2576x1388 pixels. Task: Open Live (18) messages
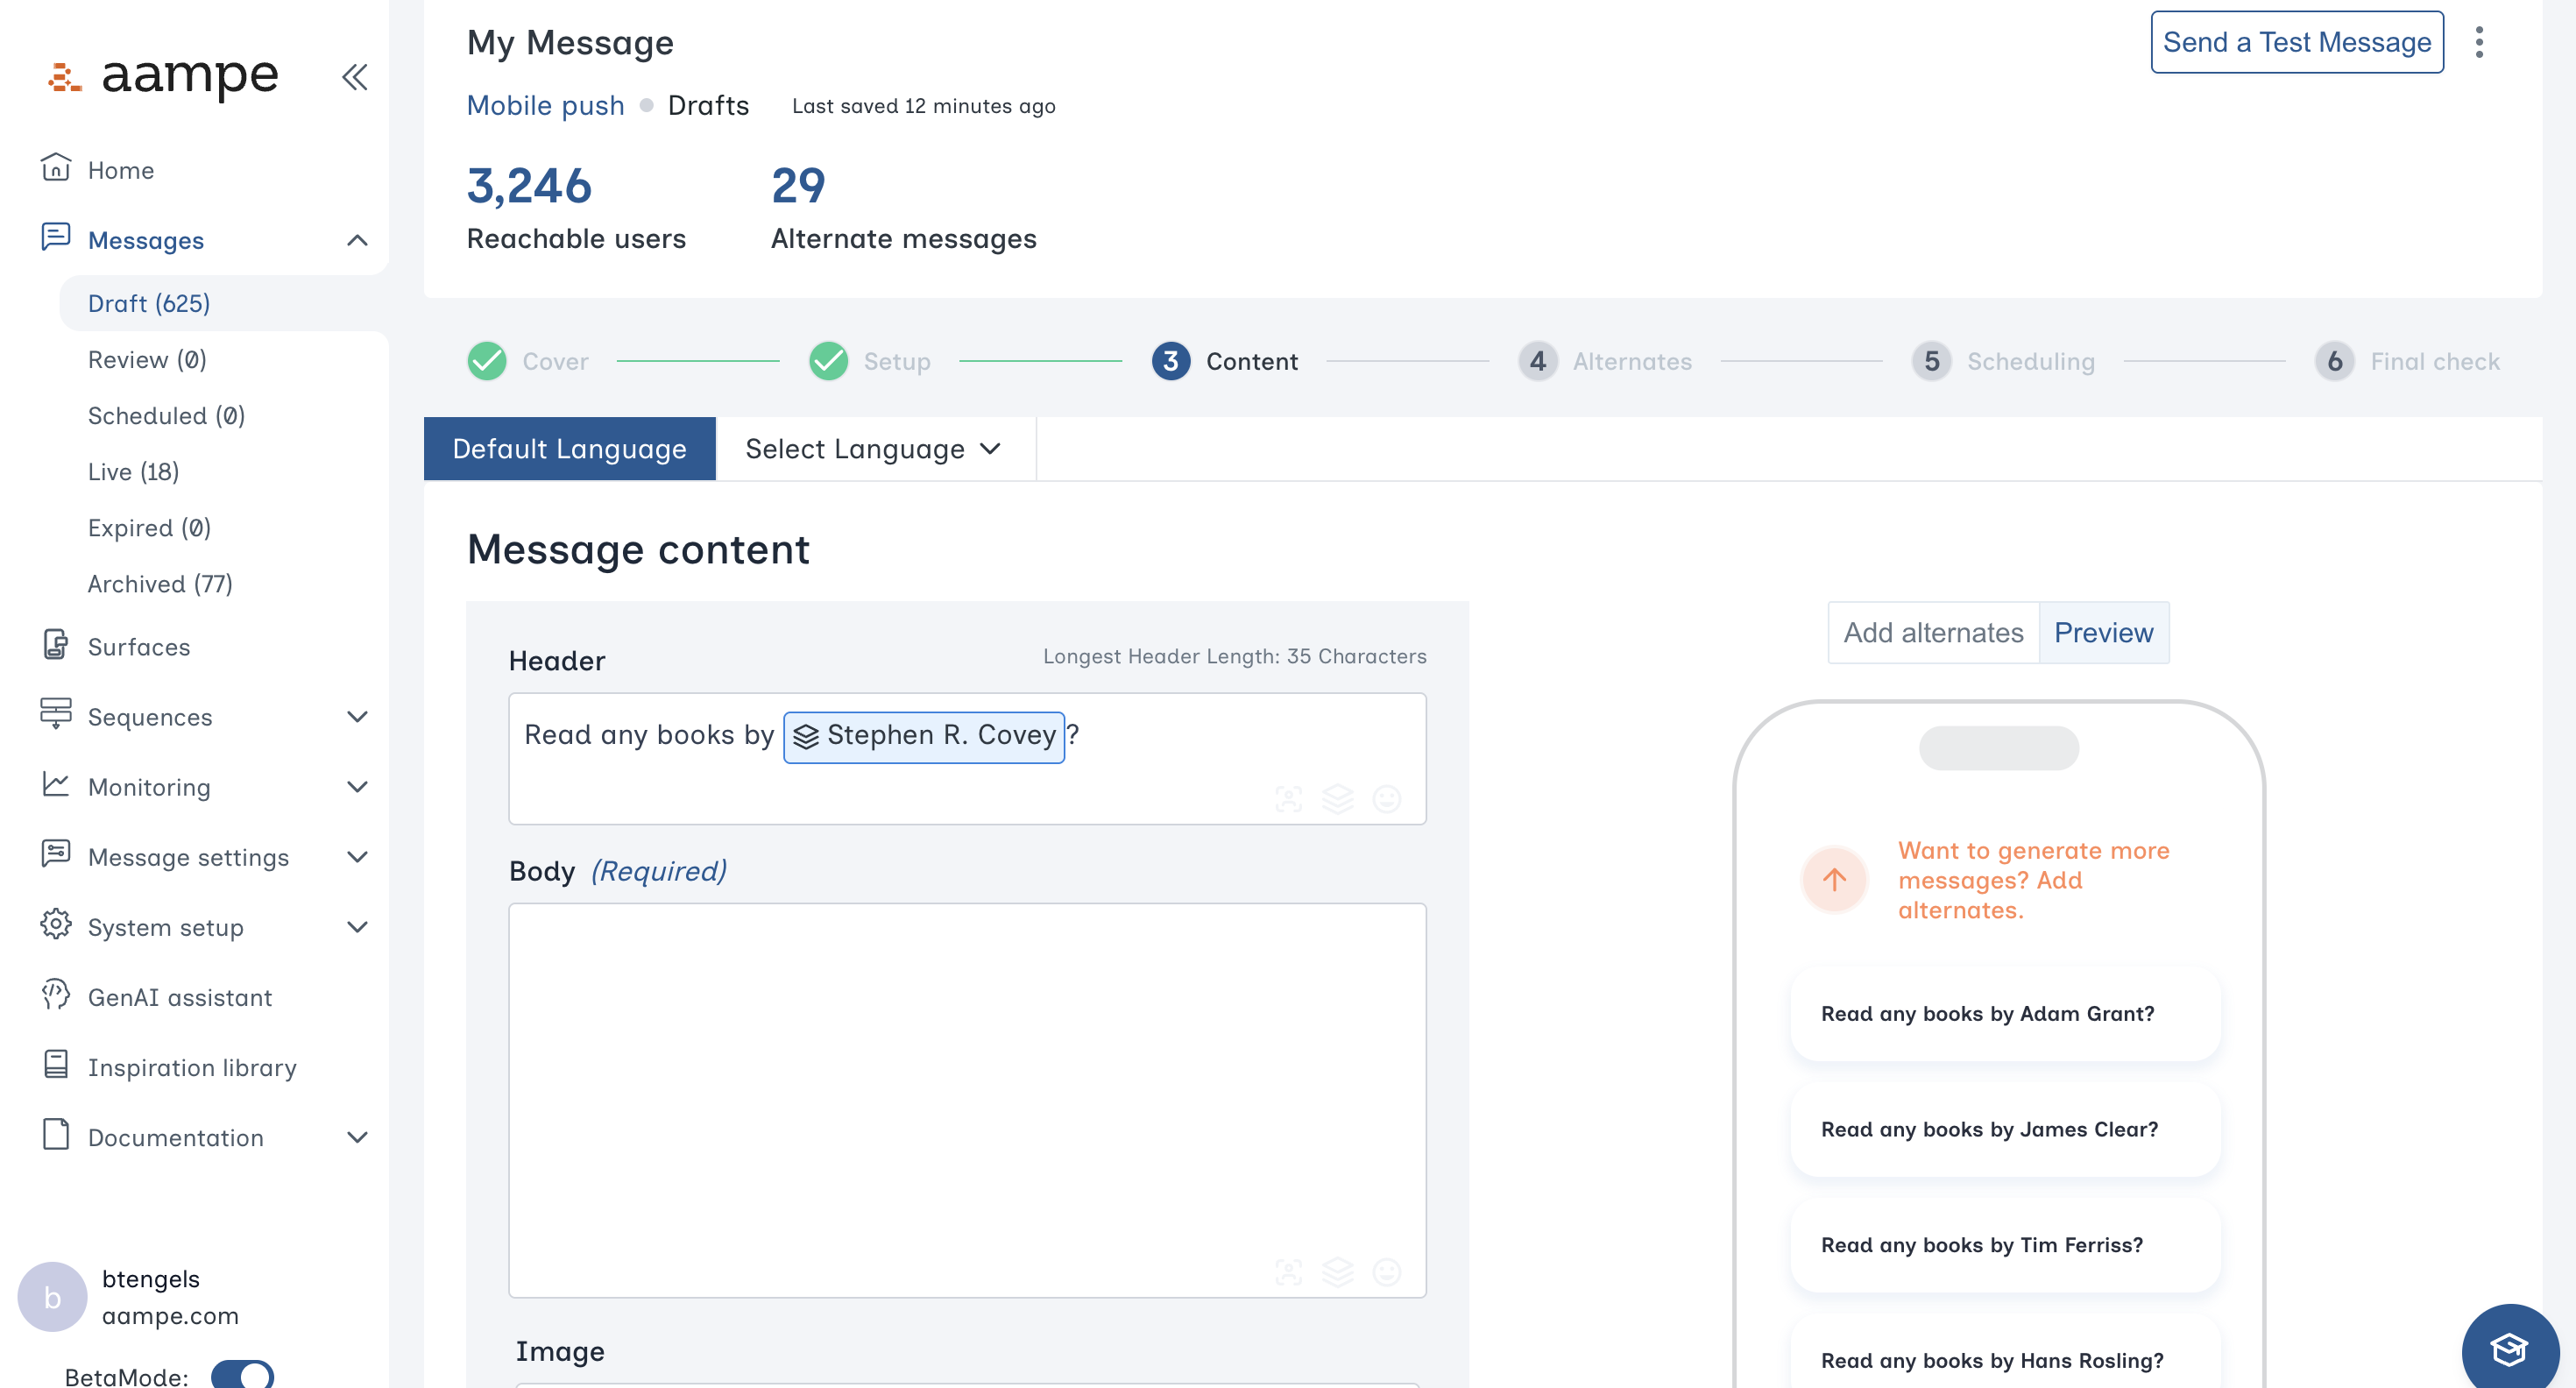(x=133, y=471)
